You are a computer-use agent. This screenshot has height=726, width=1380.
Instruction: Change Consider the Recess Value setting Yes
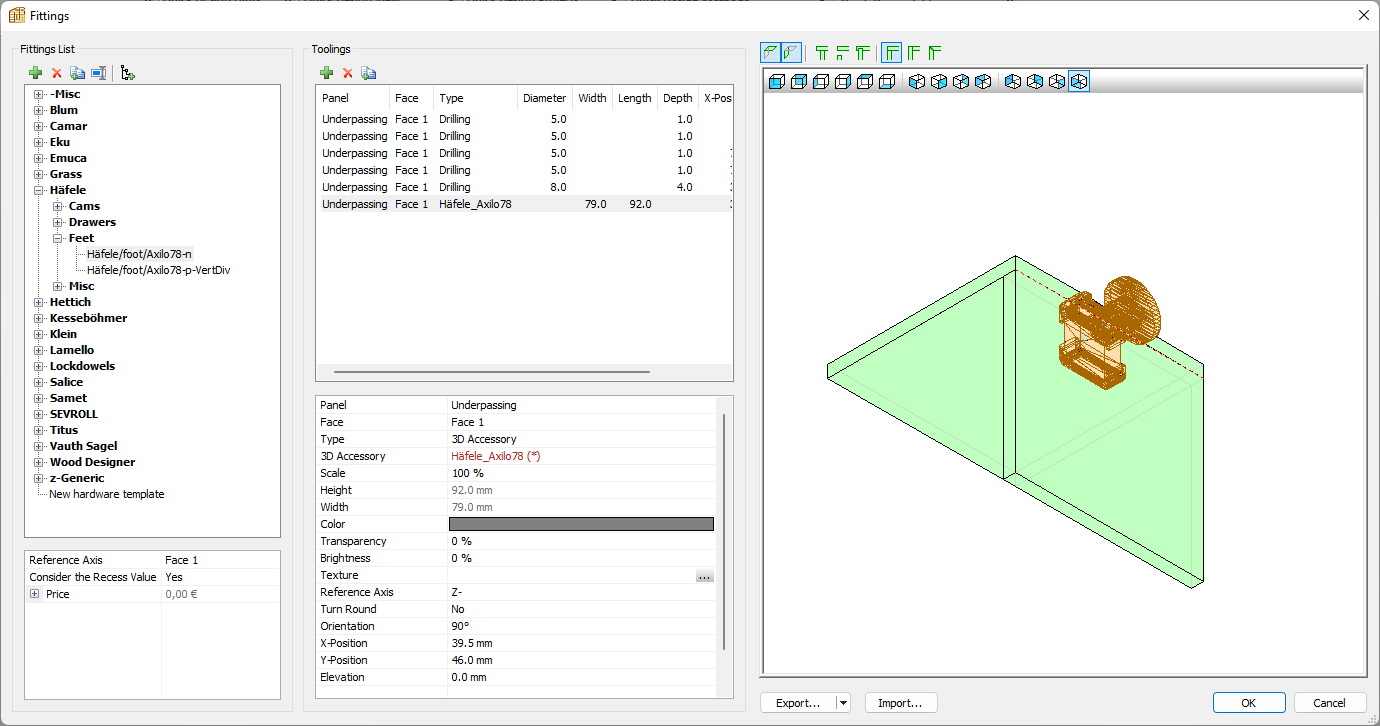pyautogui.click(x=220, y=577)
